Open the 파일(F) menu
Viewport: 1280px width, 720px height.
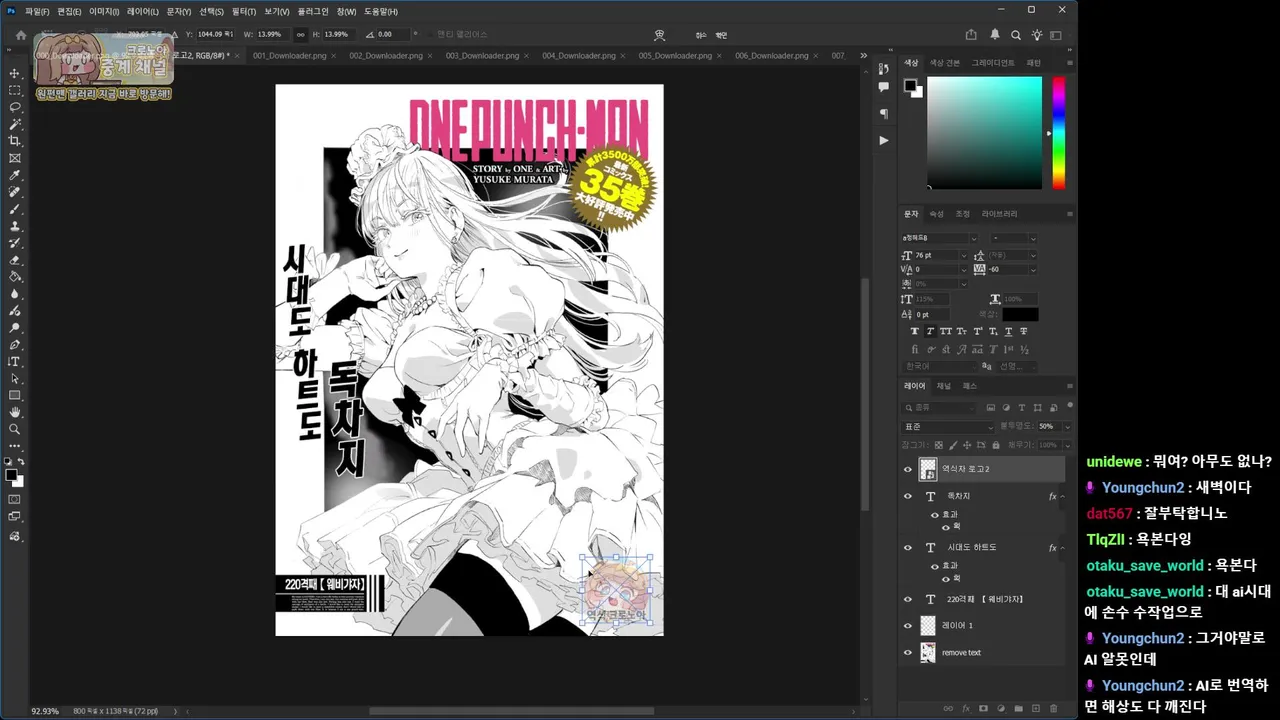click(37, 11)
